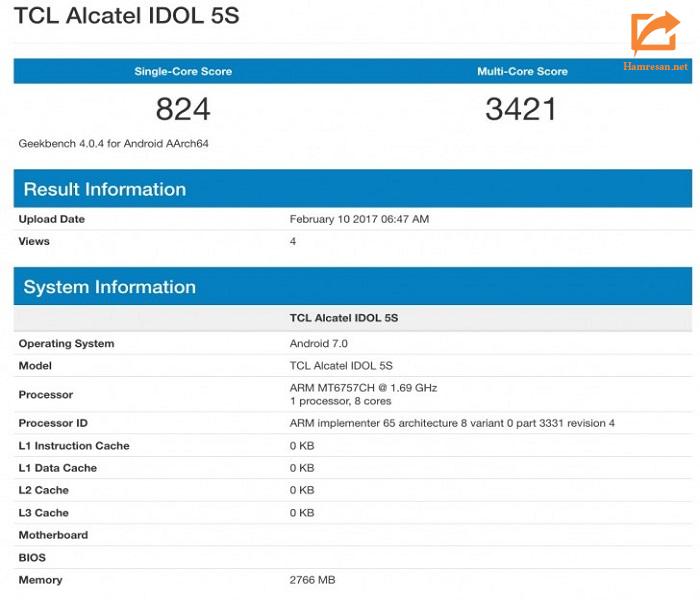Viewport: 700px width, 600px height.
Task: Click the Memory label
Action: [x=40, y=580]
